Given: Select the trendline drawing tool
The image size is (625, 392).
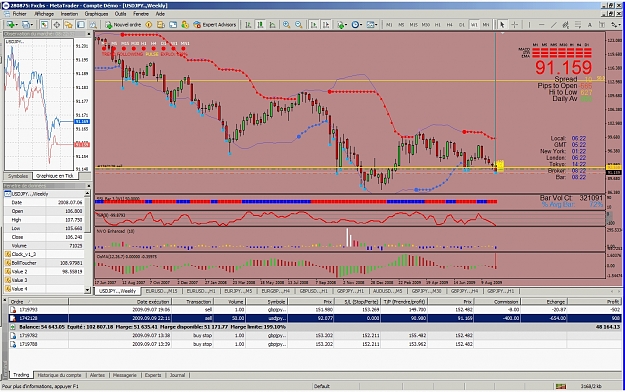Looking at the screenshot, I should point(554,25).
